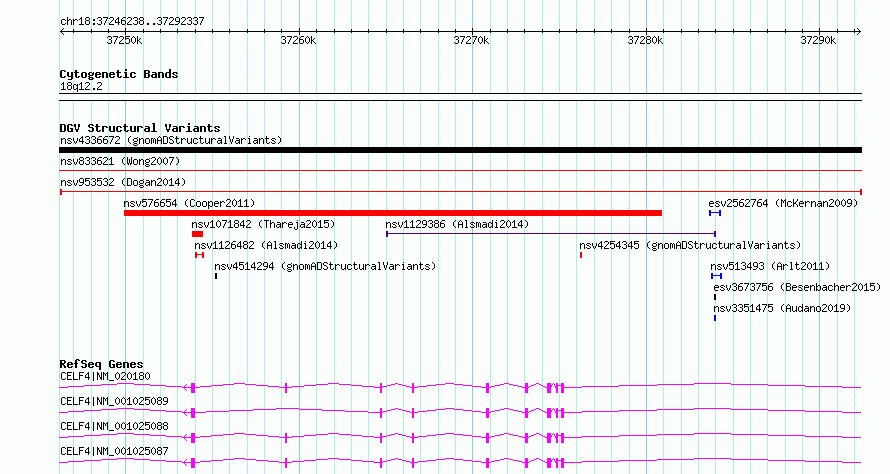This screenshot has width=890, height=474.
Task: Open the CELF4|NM_020180 transcript label
Action: 105,376
